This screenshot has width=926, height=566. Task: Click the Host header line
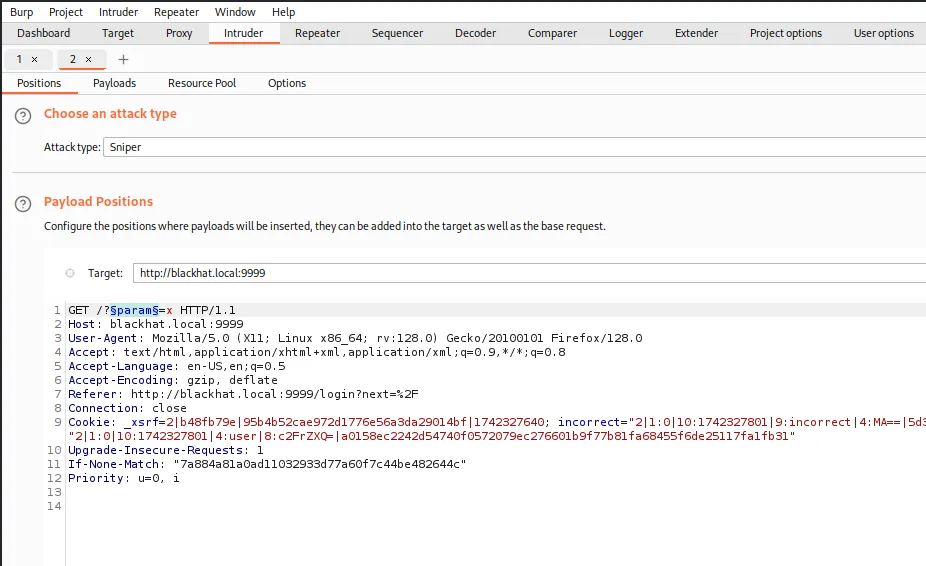156,324
